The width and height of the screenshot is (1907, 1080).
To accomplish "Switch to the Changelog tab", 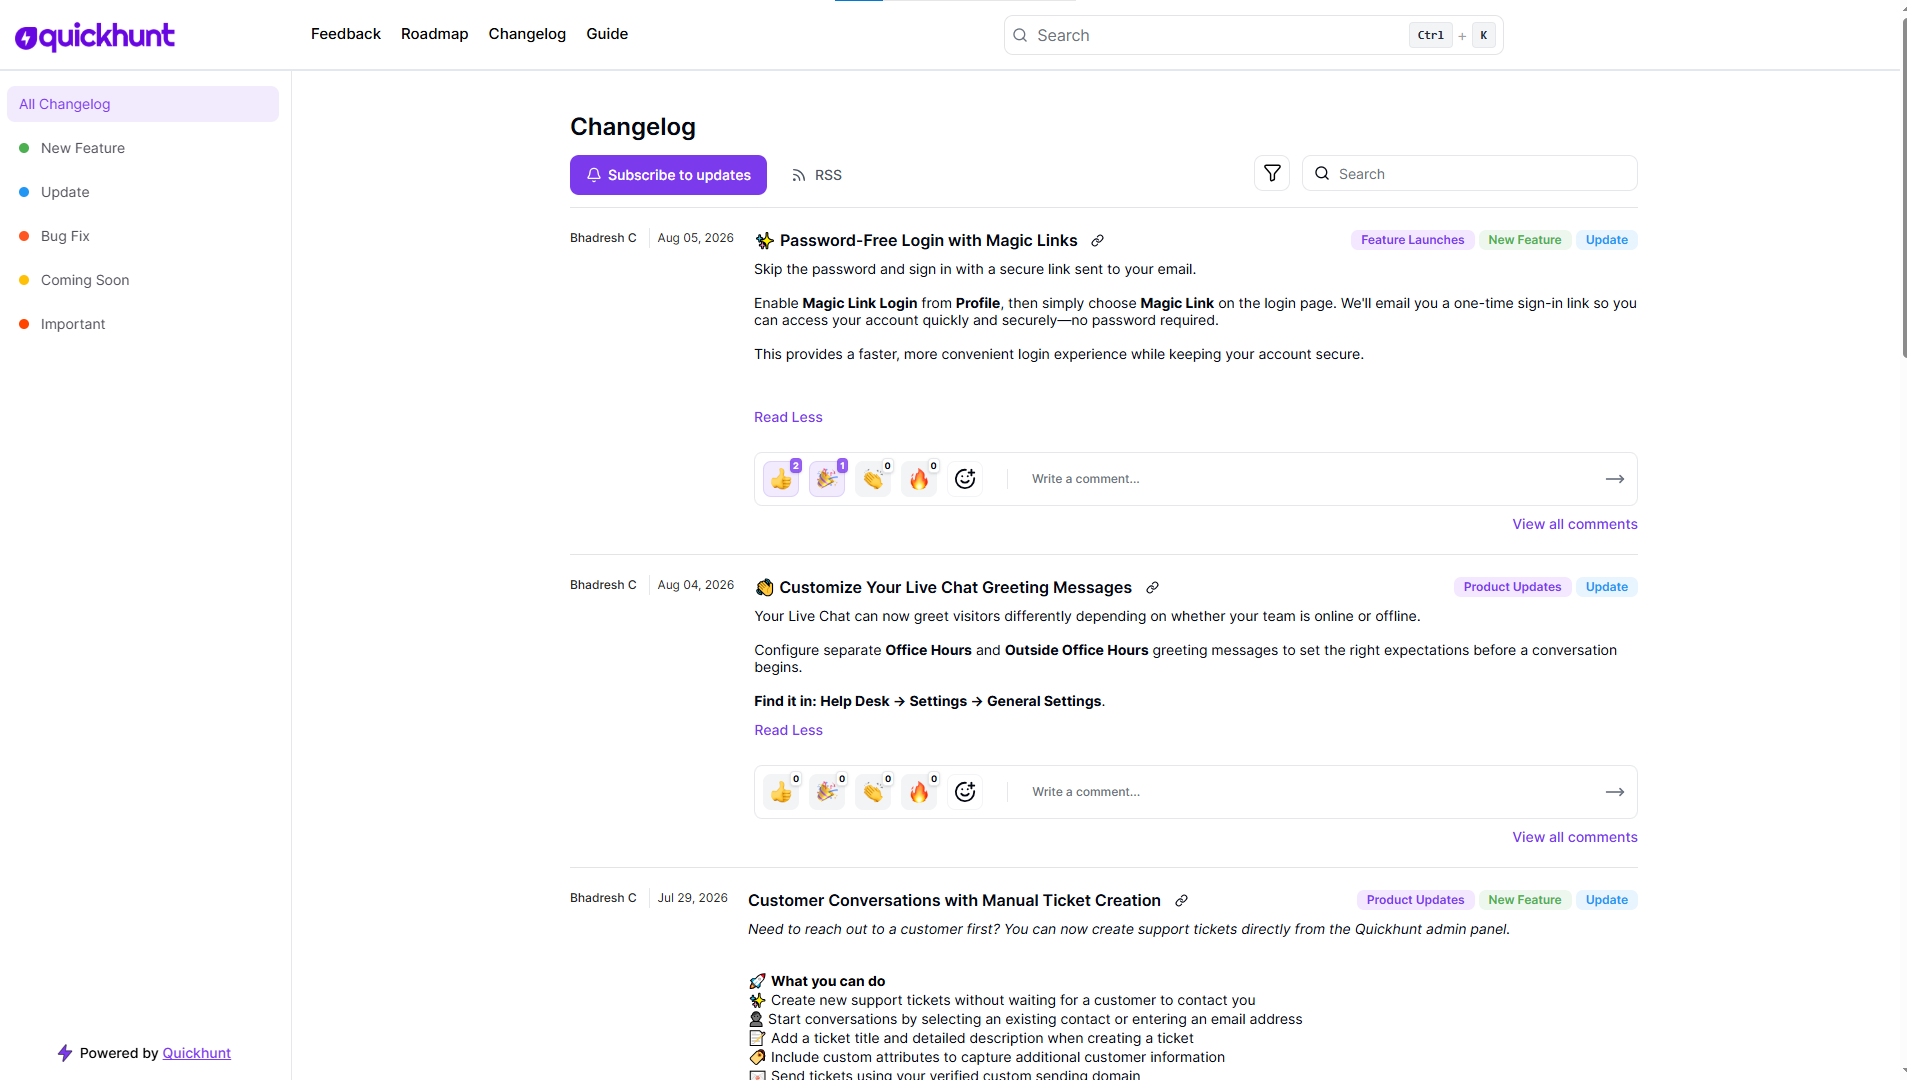I will [x=527, y=34].
